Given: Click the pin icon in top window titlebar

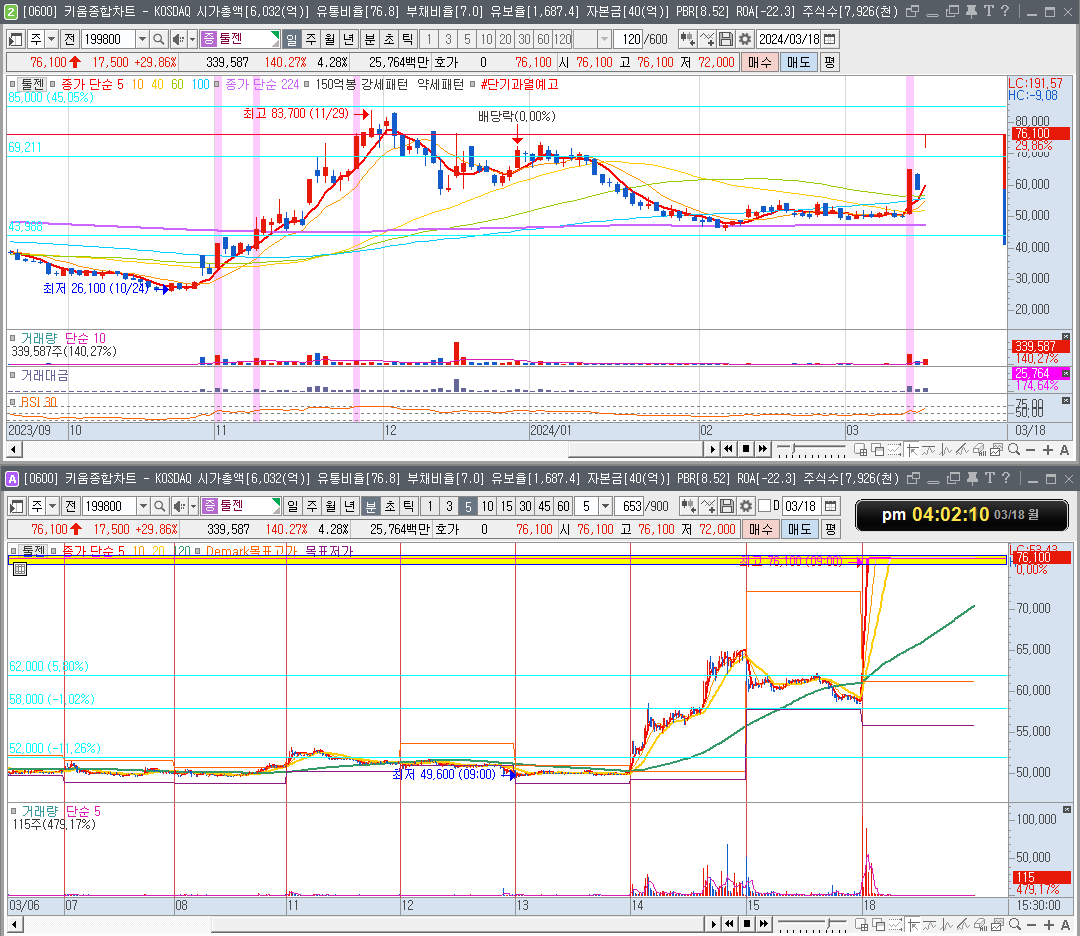Looking at the screenshot, I should tap(971, 11).
